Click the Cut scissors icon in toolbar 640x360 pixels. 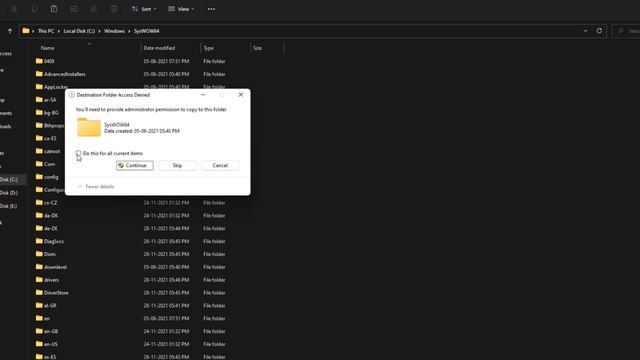pyautogui.click(x=14, y=9)
